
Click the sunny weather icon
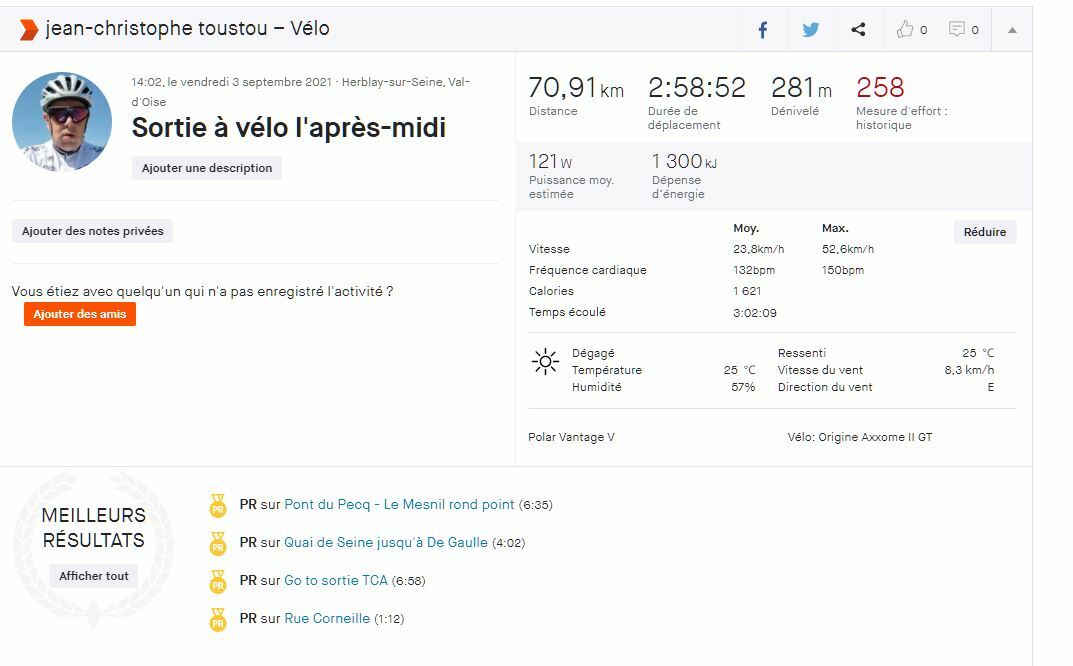click(x=545, y=362)
